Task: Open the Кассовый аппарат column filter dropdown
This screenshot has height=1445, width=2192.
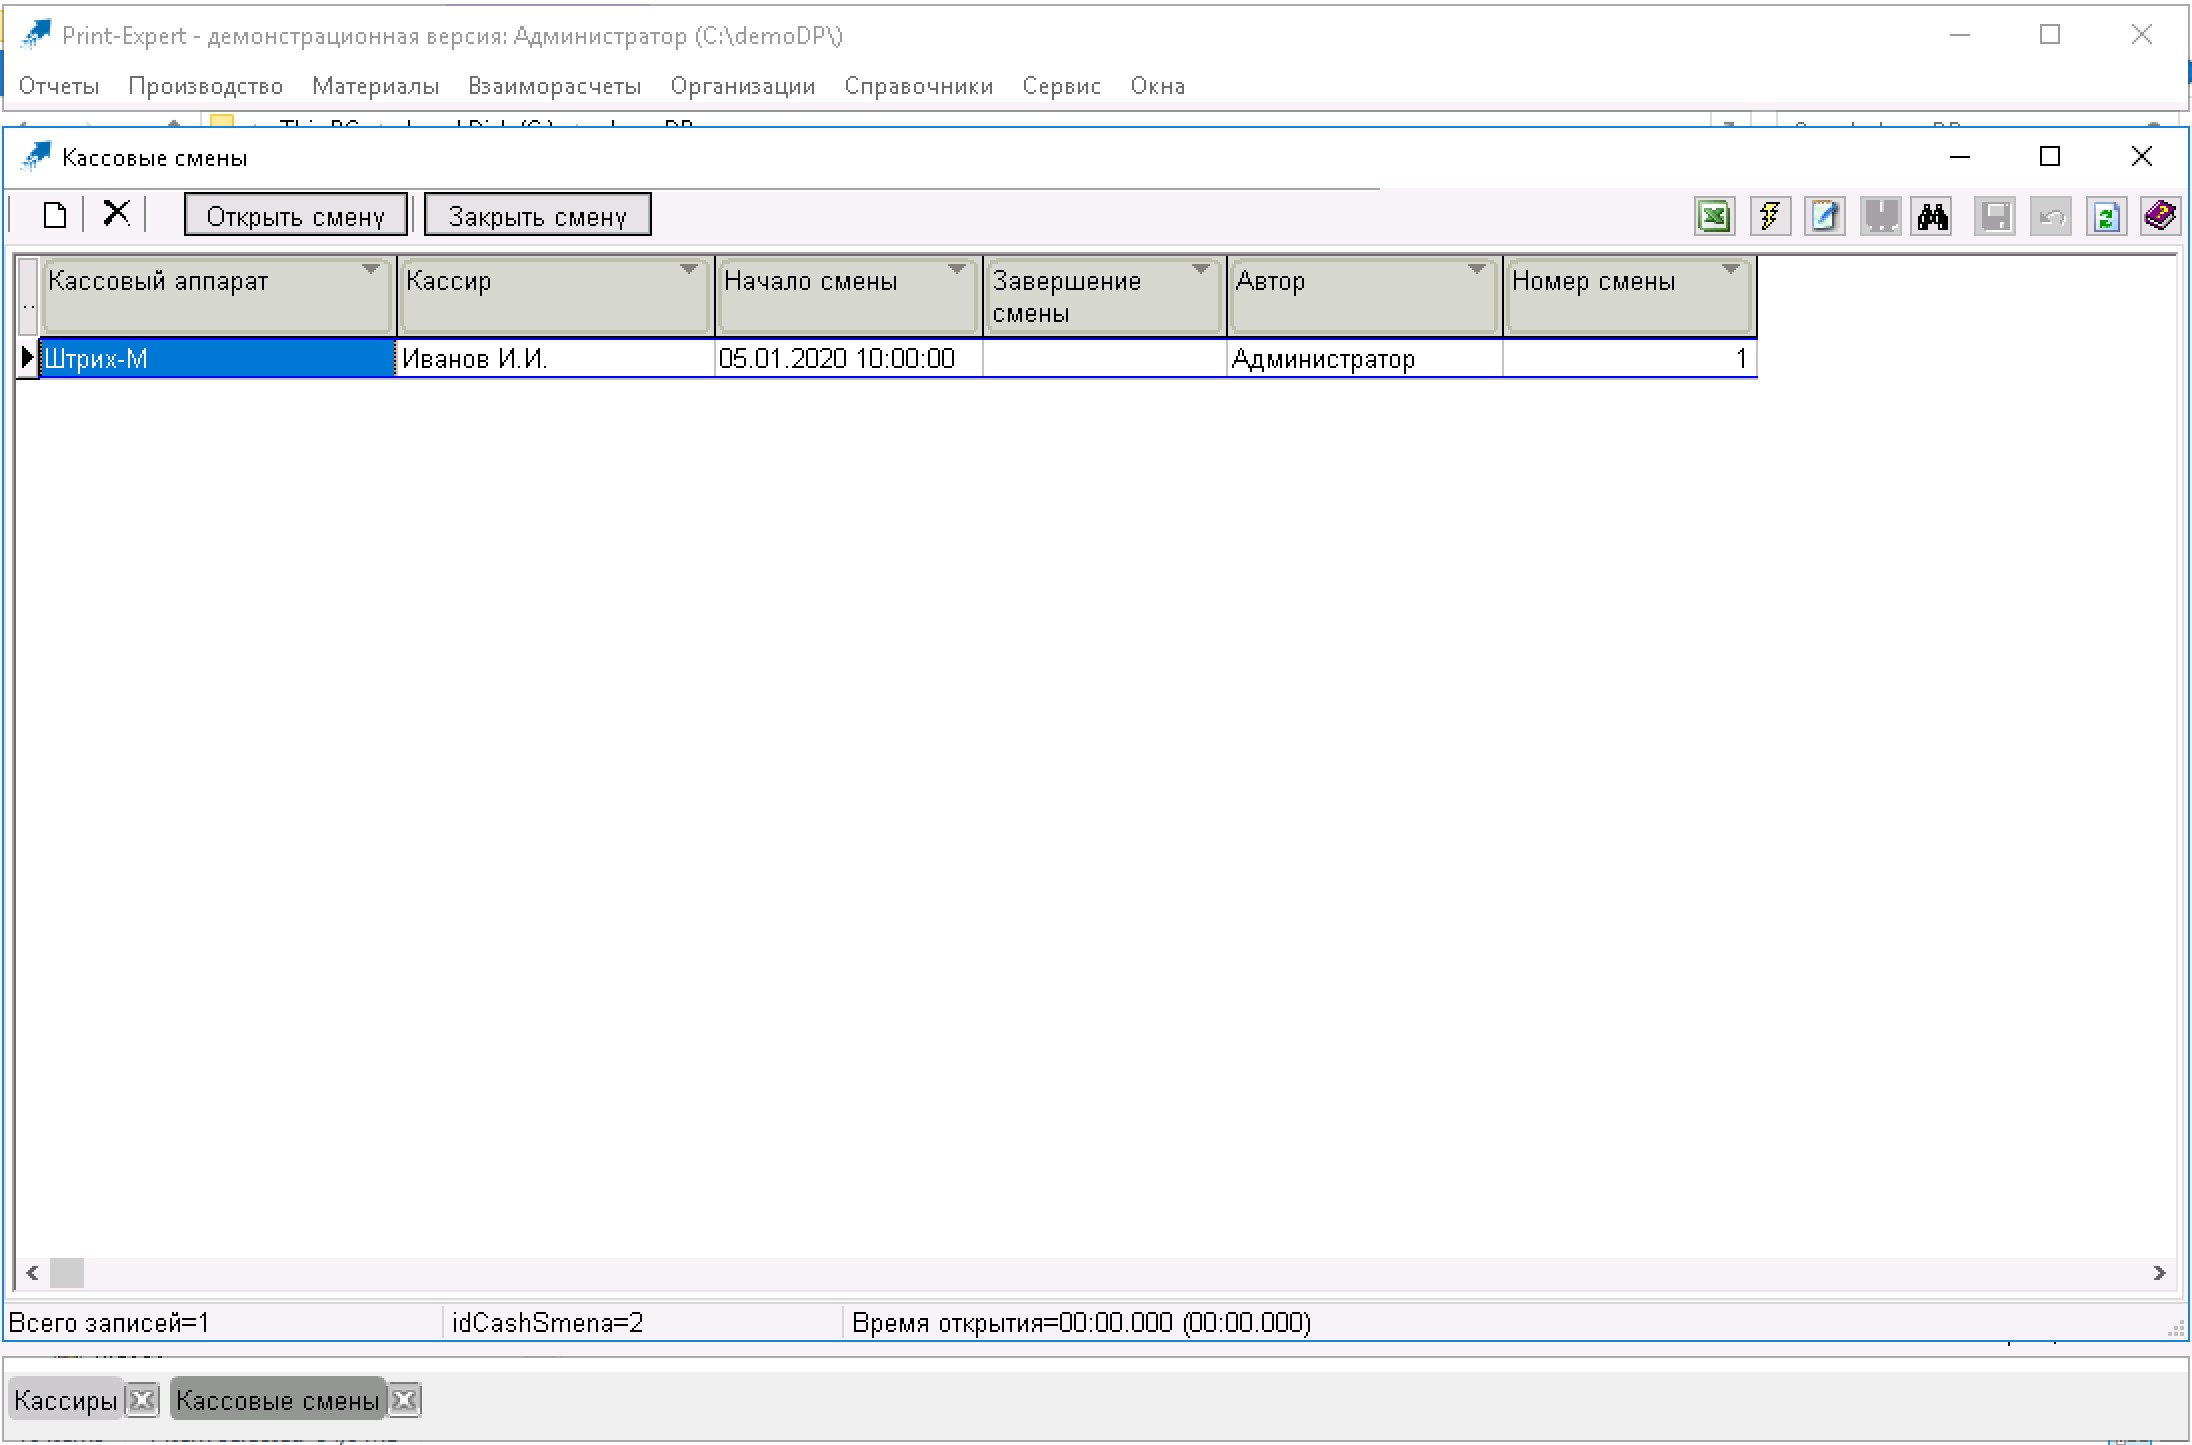Action: point(371,269)
